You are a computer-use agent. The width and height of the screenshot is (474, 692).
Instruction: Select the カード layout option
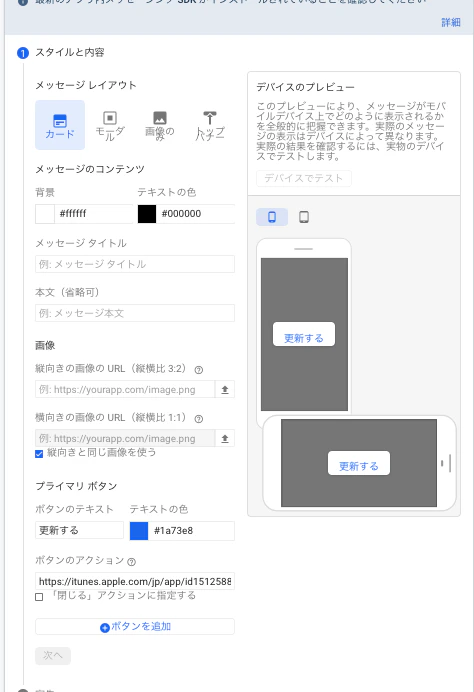tap(60, 125)
